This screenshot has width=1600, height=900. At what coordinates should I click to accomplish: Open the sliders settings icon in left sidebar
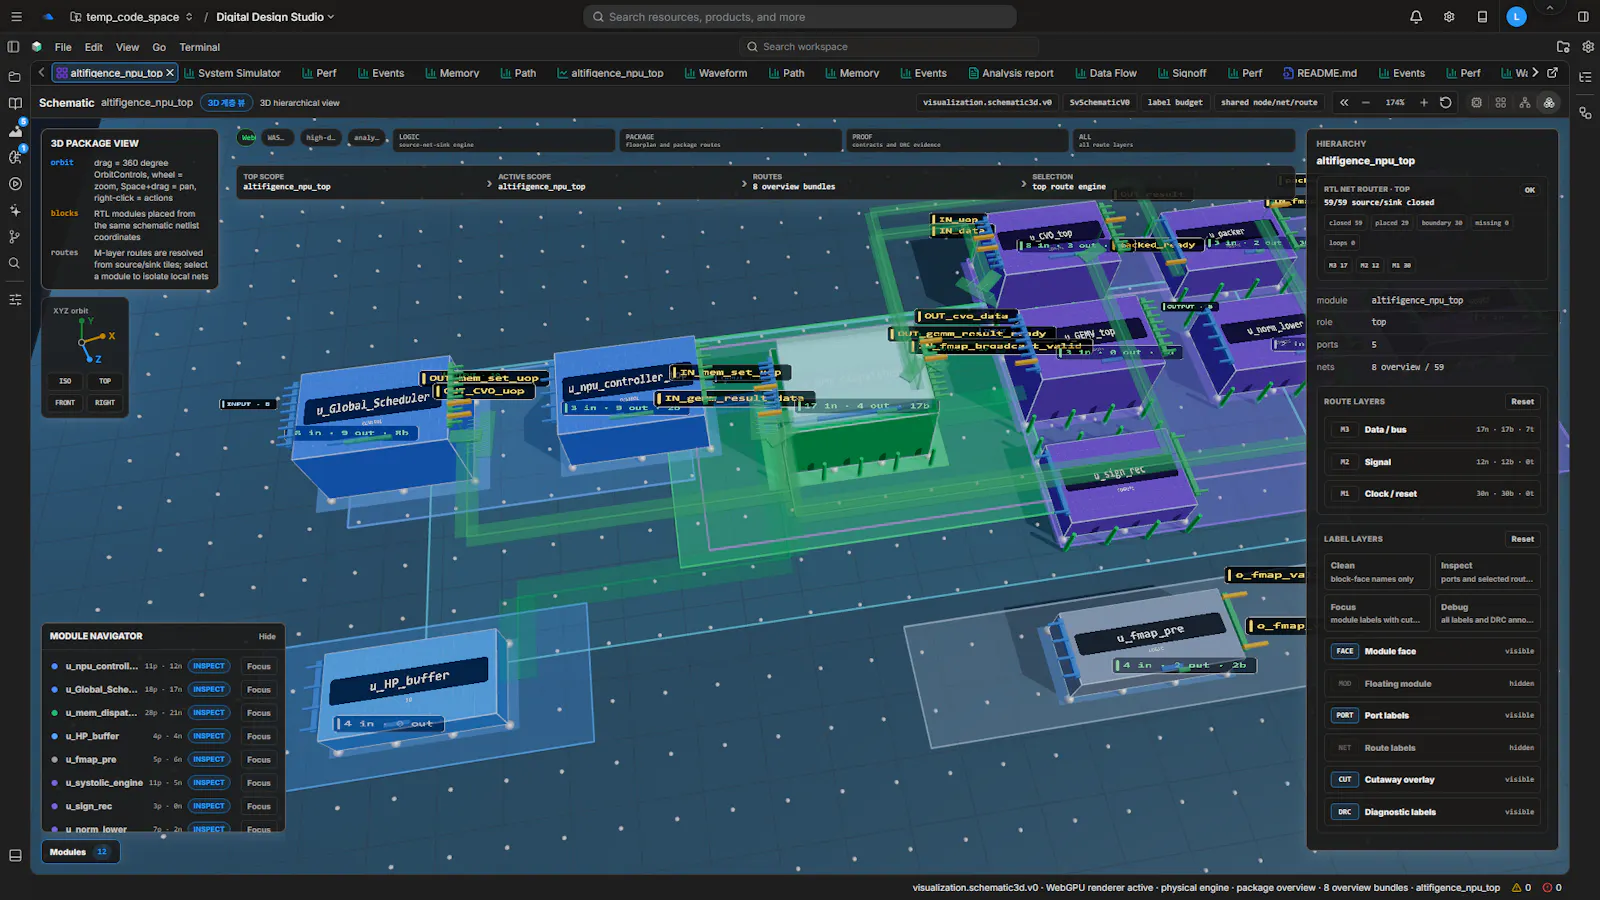(15, 299)
